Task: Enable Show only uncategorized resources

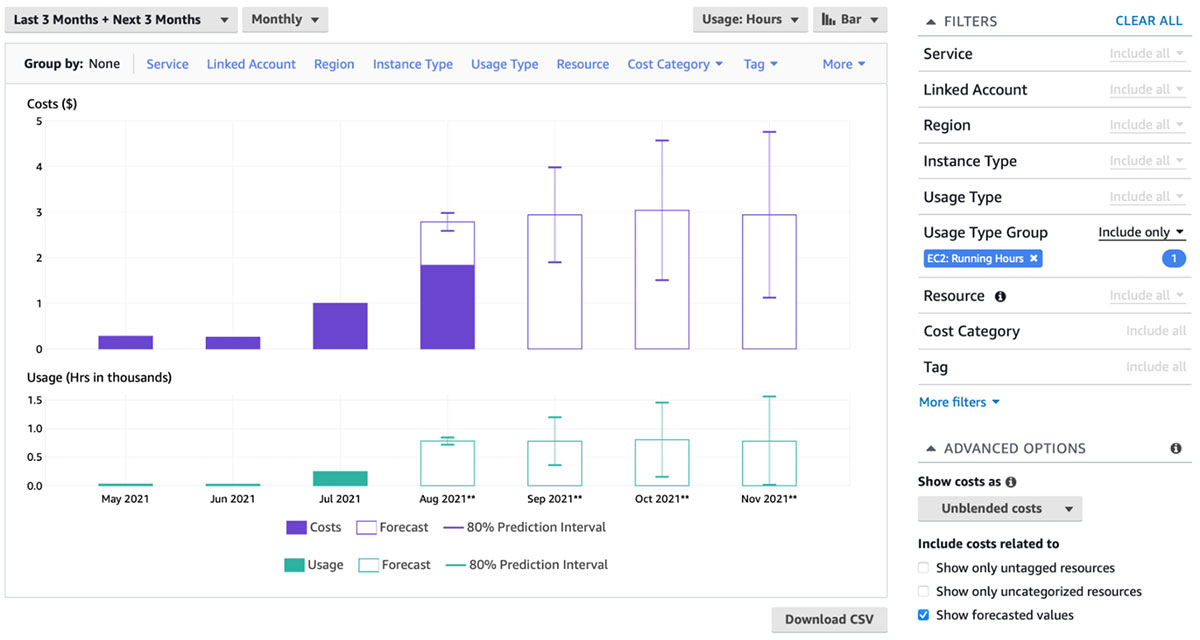Action: [923, 590]
